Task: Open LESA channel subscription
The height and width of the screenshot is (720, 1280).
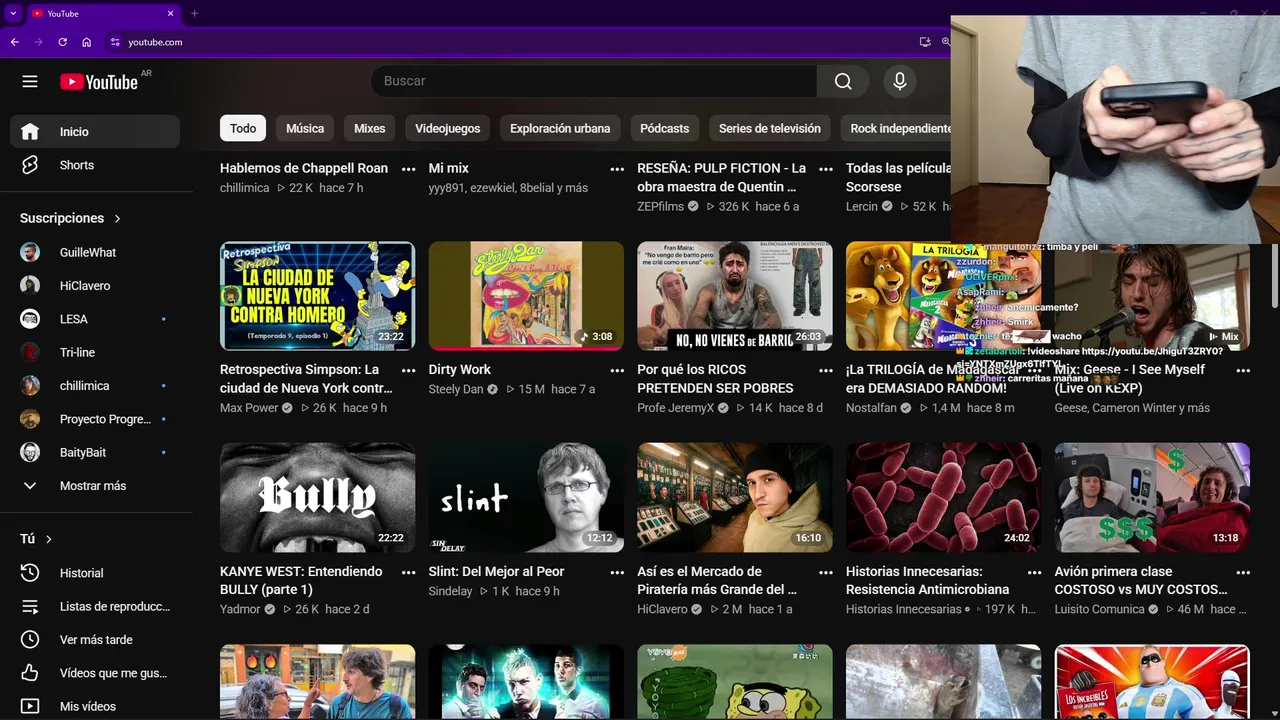Action: pyautogui.click(x=95, y=319)
